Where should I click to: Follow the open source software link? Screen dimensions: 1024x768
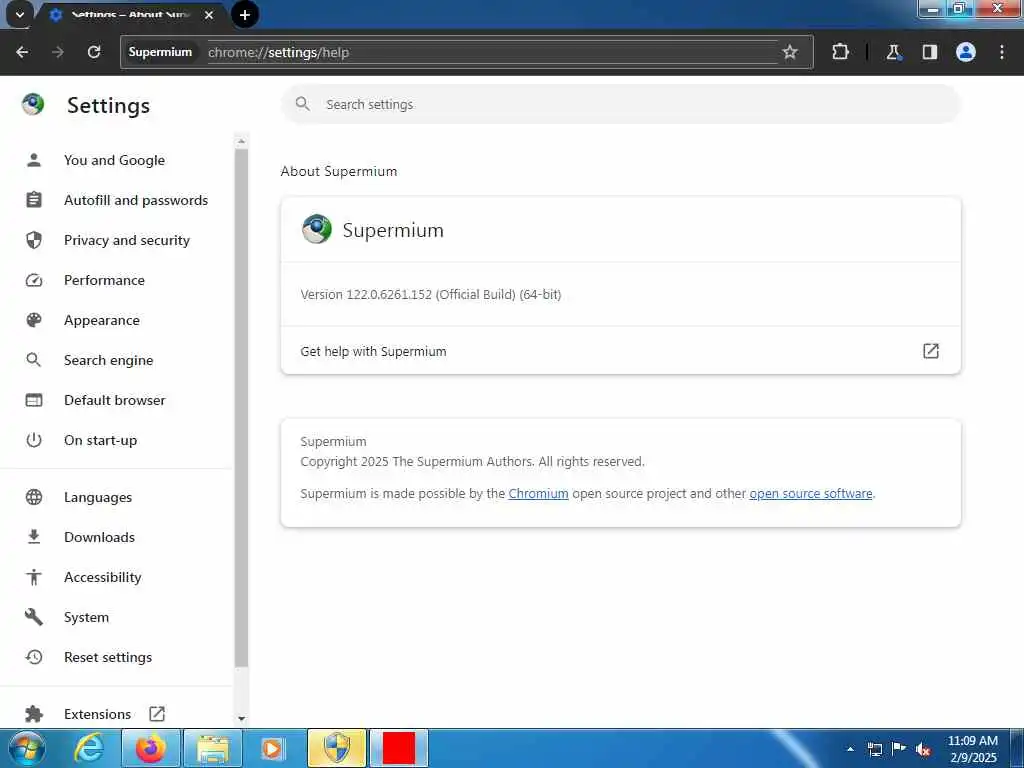click(810, 494)
